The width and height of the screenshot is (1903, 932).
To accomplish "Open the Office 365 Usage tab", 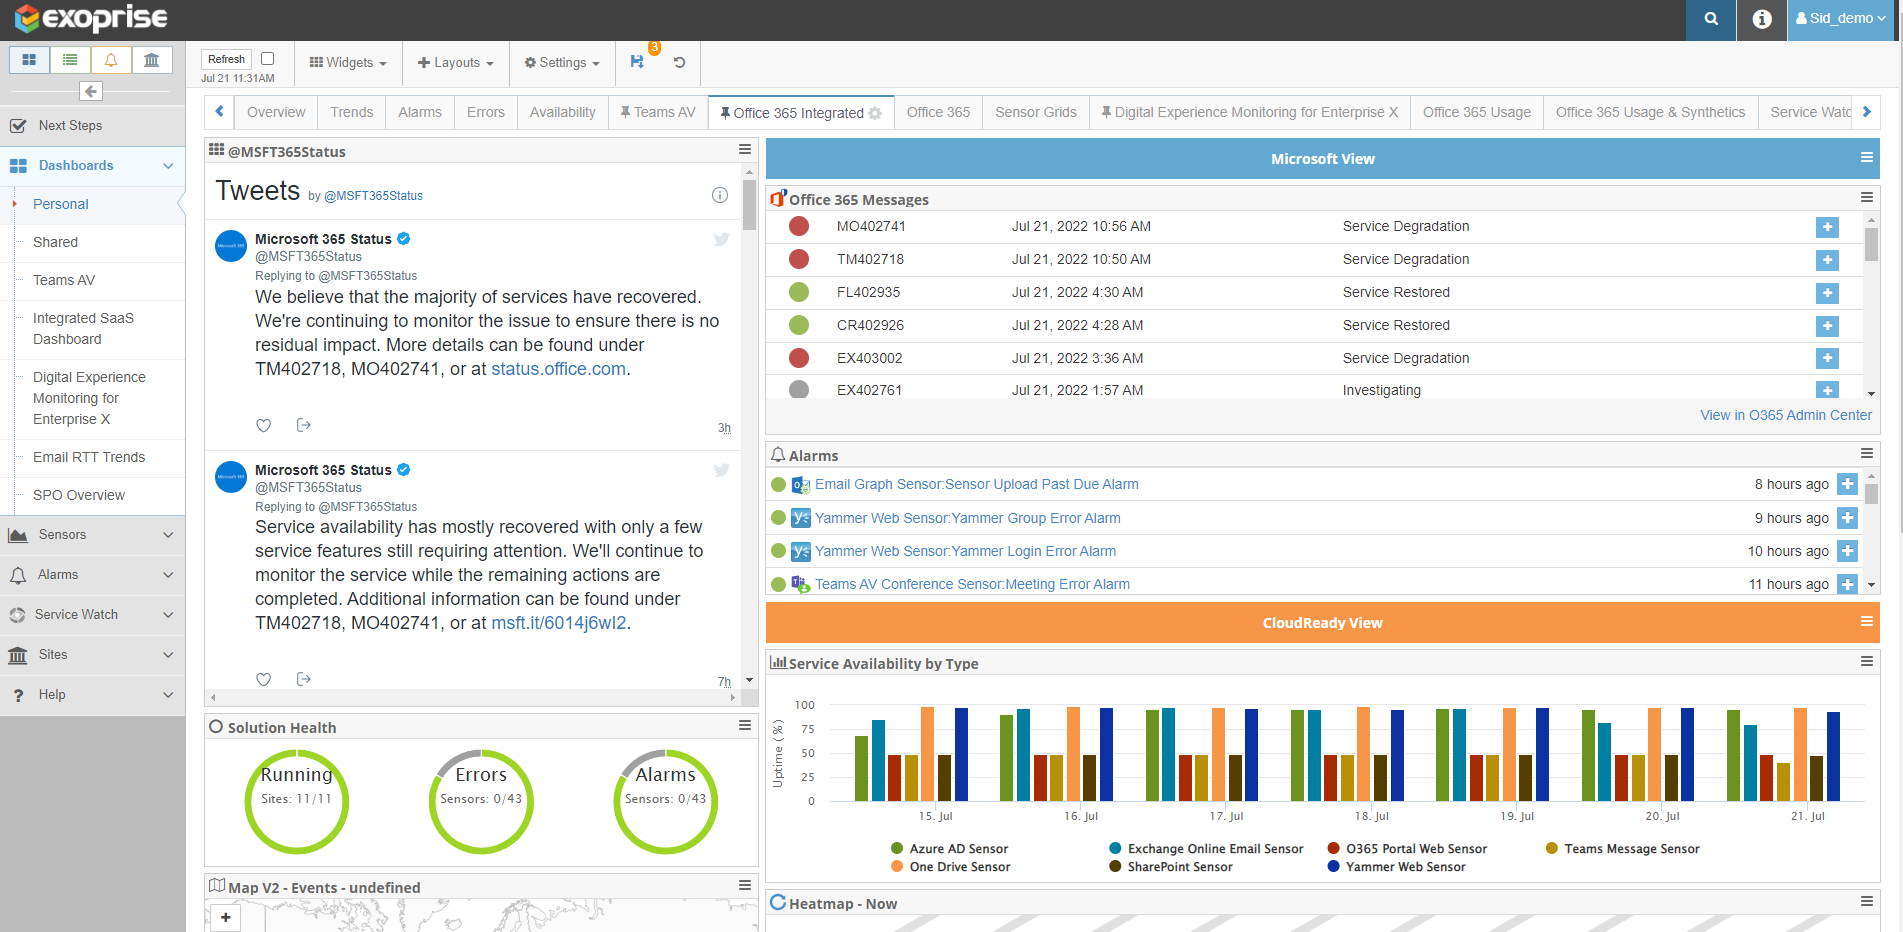I will click(1476, 112).
